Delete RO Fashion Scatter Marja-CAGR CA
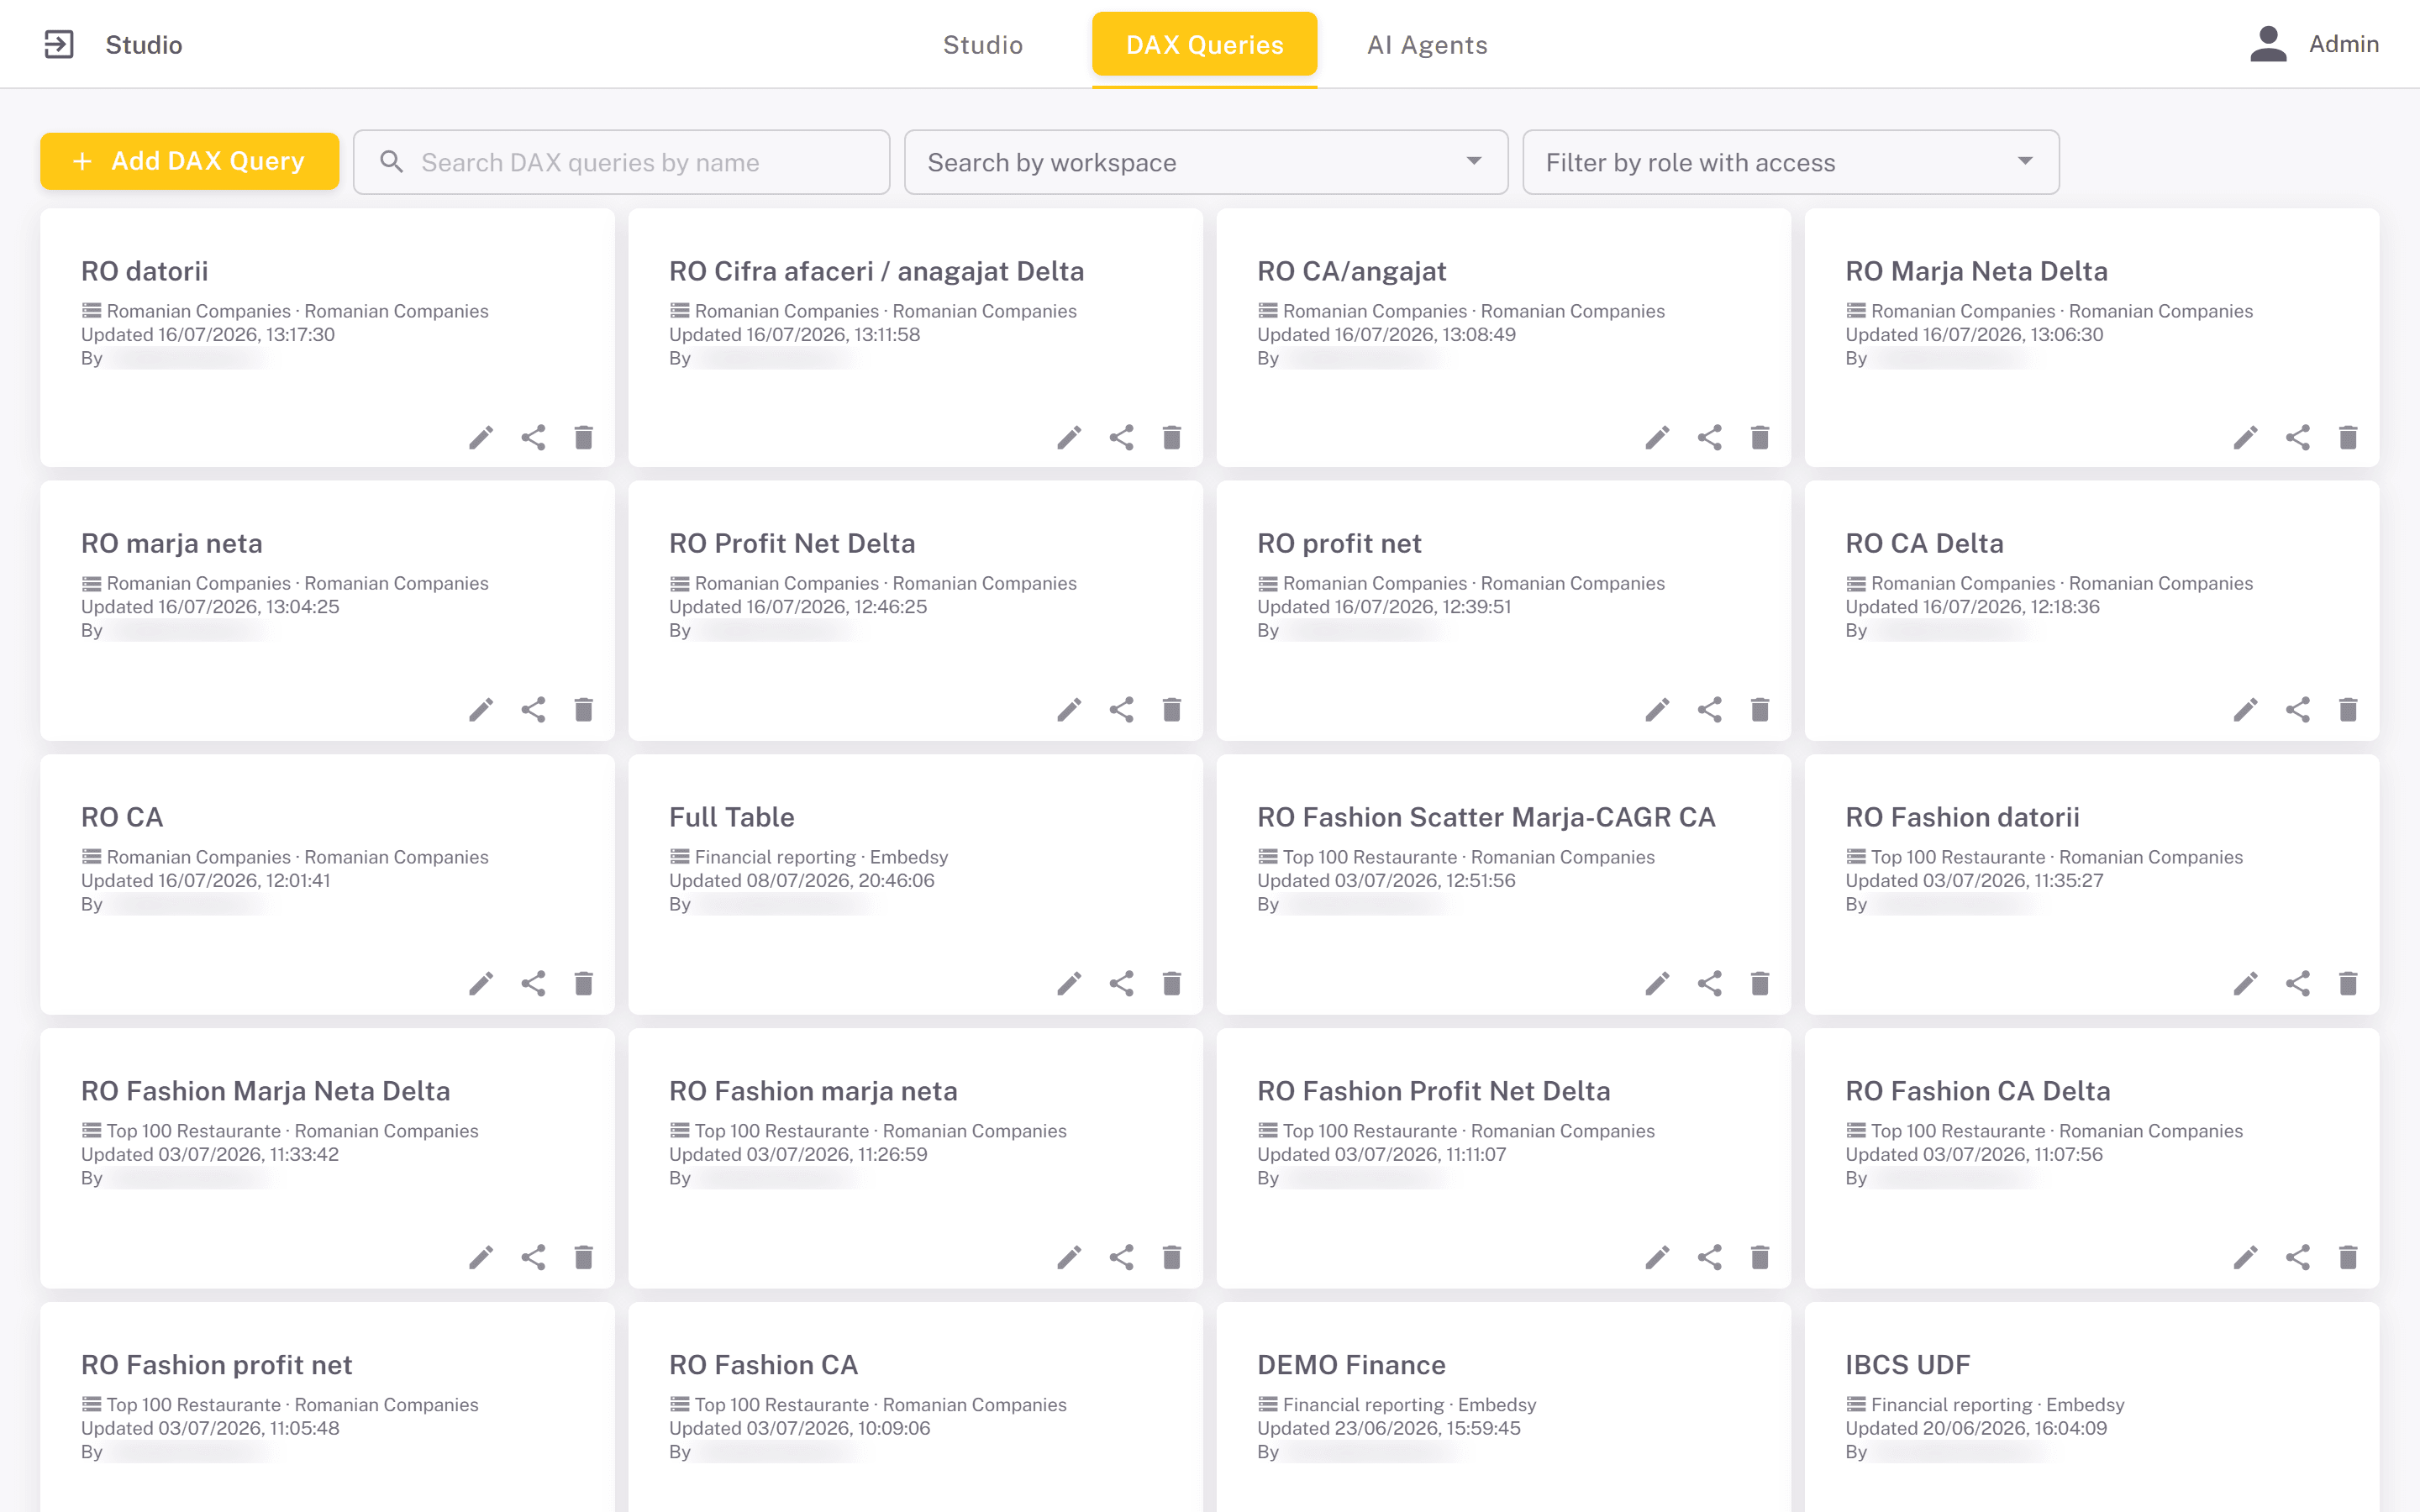Screen dimensions: 2420x1512 1760,984
